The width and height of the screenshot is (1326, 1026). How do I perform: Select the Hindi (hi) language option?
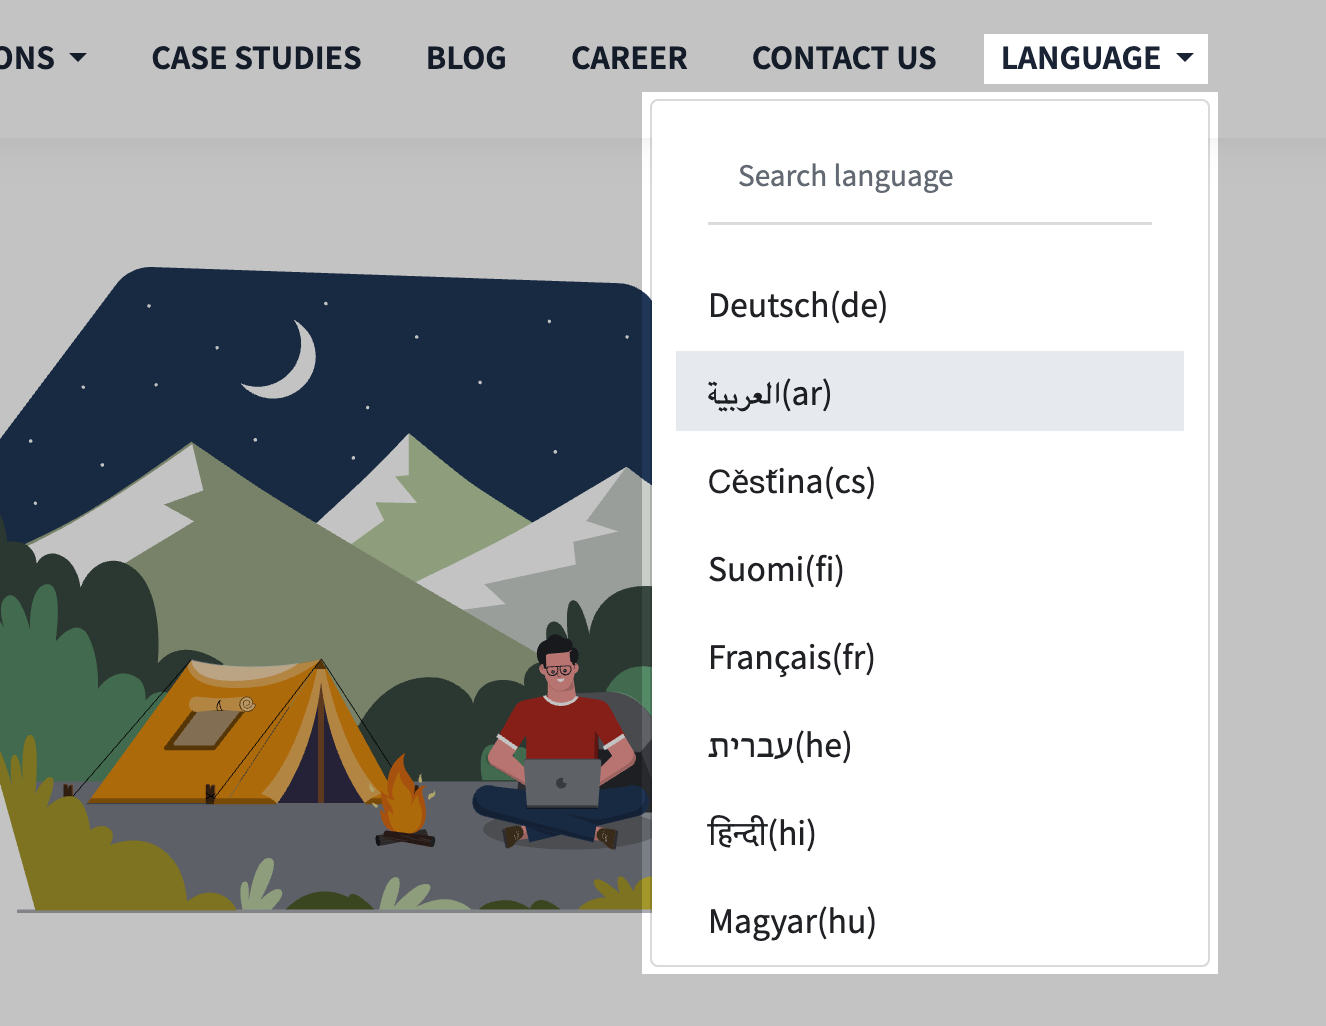point(762,833)
